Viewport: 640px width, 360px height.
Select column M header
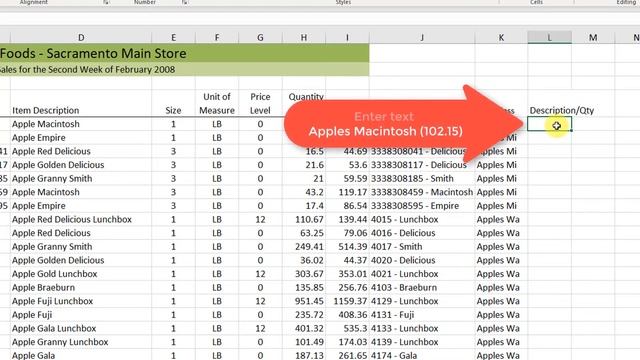click(593, 38)
